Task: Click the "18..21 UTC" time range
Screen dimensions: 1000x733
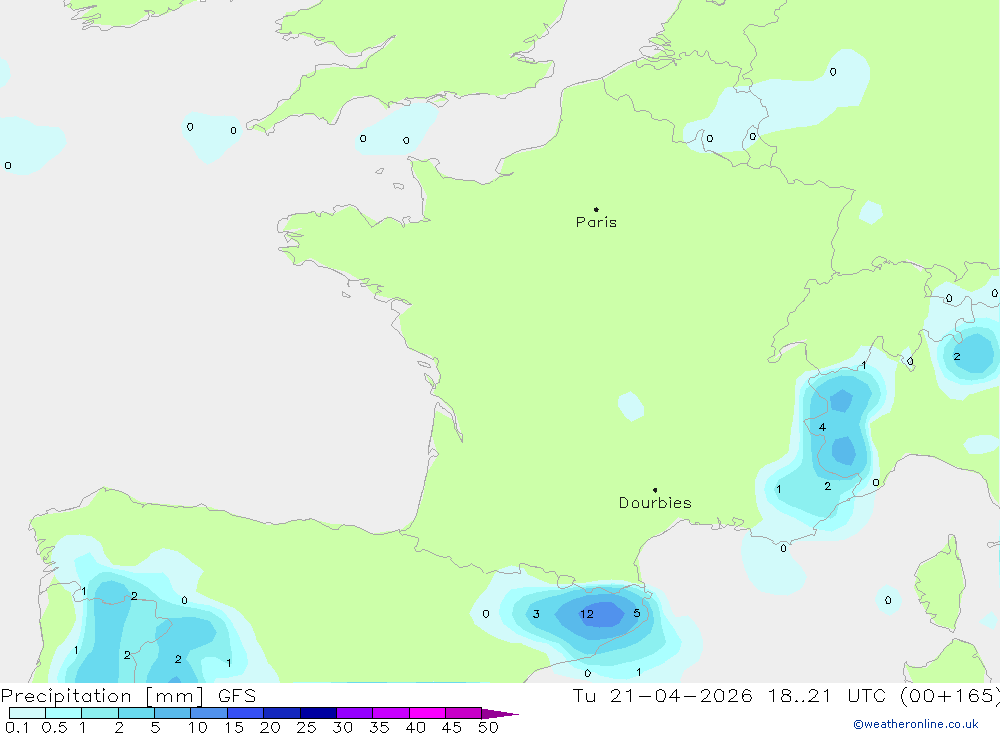Action: point(827,696)
